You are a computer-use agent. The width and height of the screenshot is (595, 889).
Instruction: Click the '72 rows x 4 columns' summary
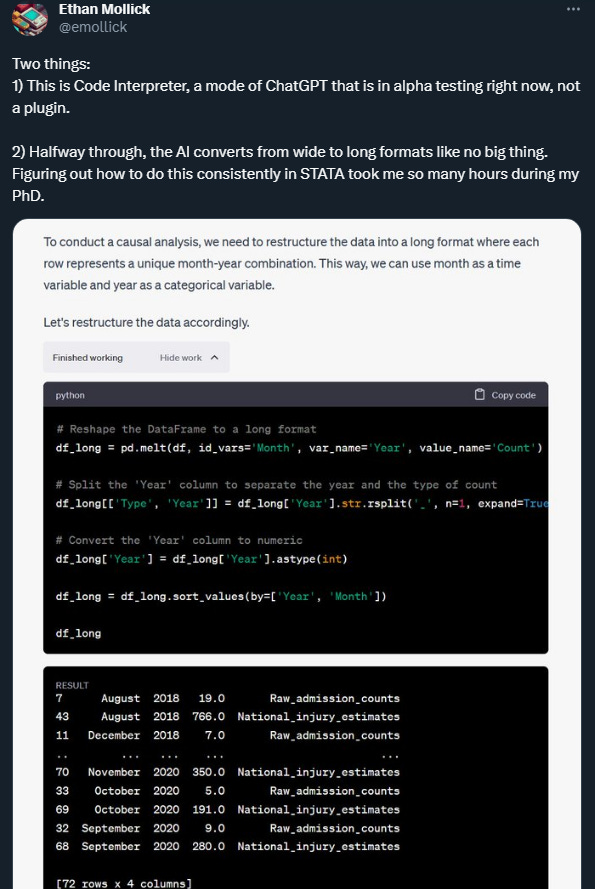tap(124, 883)
